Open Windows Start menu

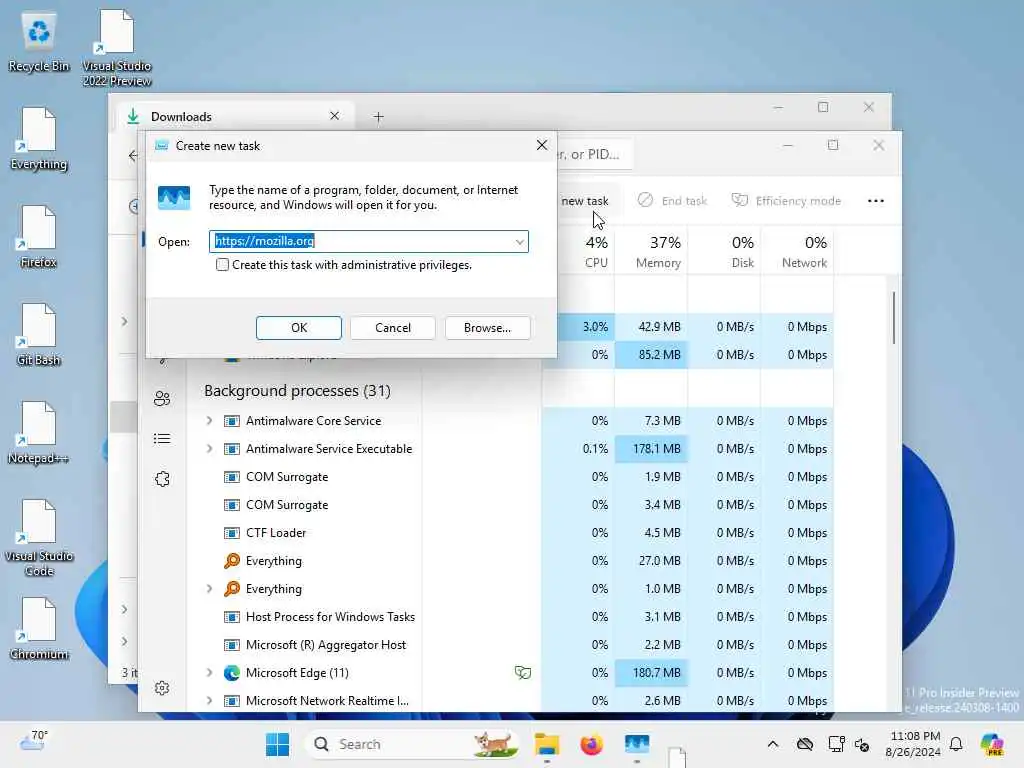coord(278,744)
